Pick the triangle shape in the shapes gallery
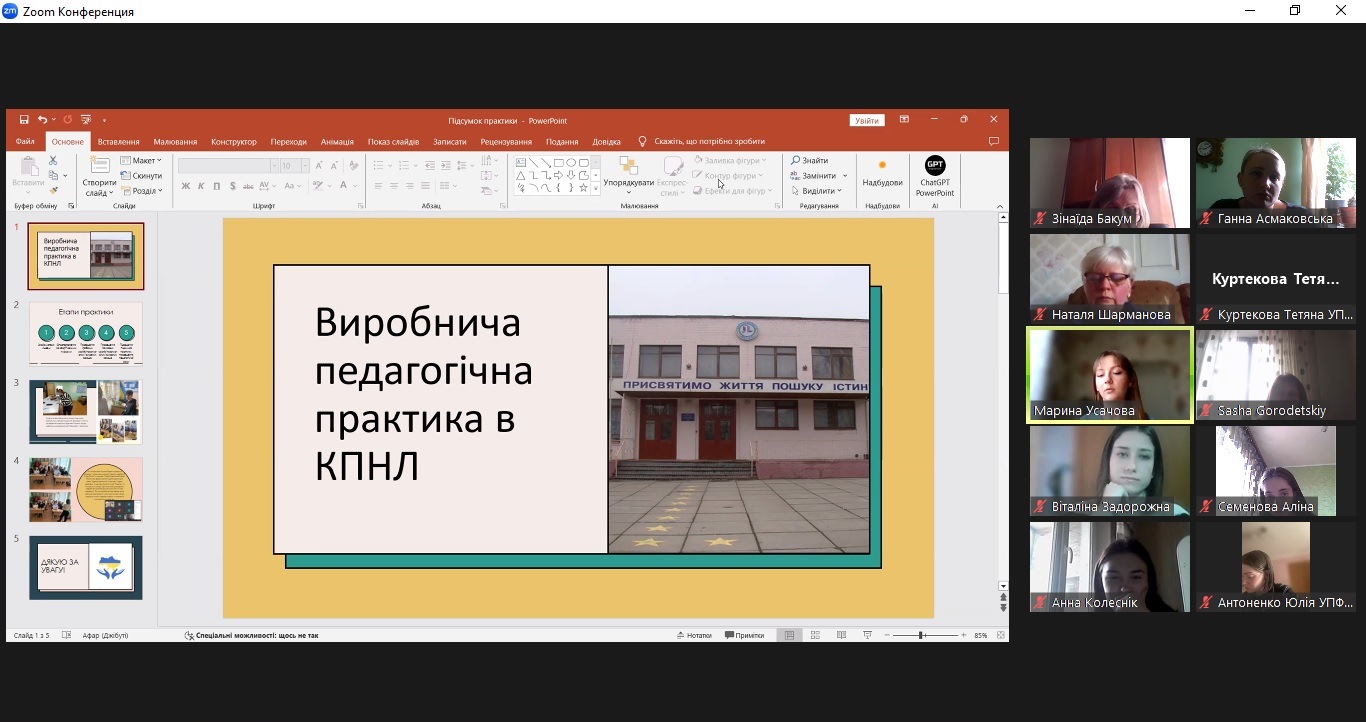The width and height of the screenshot is (1366, 722). click(x=521, y=175)
